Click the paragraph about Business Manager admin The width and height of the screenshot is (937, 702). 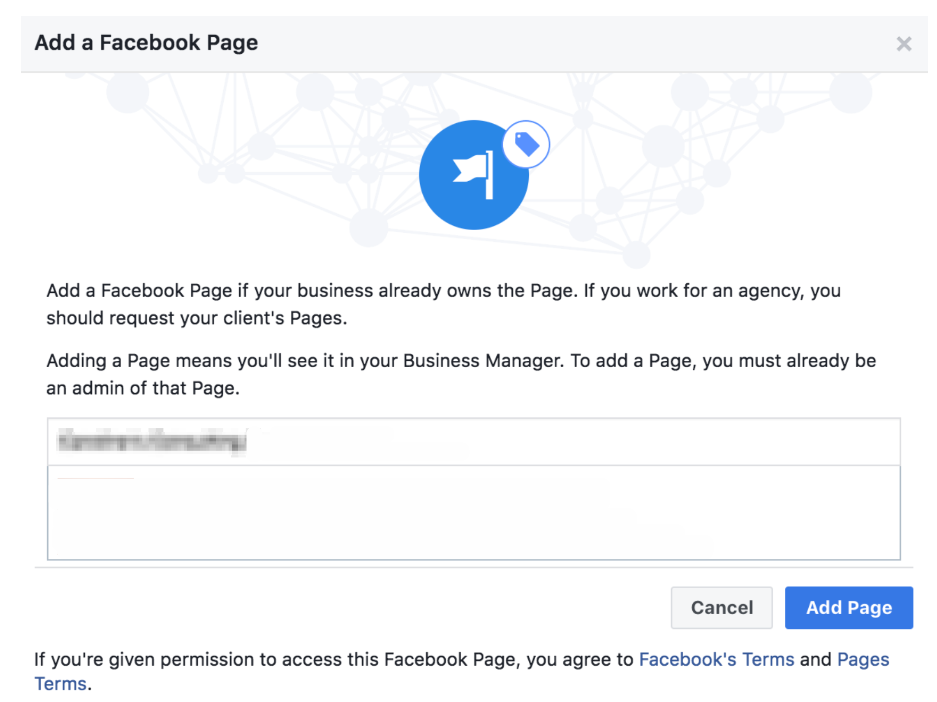461,375
